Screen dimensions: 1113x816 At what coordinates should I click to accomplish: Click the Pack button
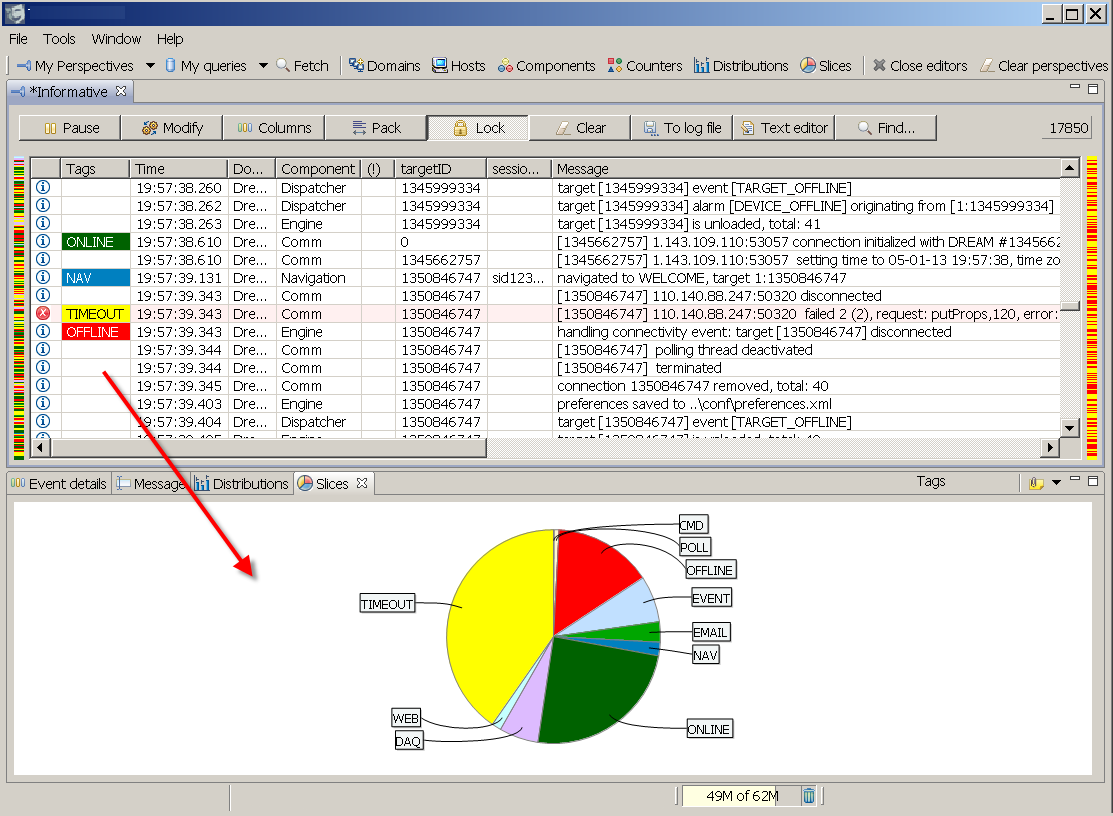click(x=375, y=128)
